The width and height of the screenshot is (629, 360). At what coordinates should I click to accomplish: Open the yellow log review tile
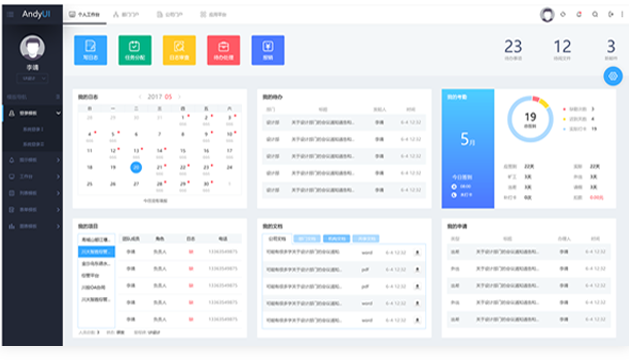pyautogui.click(x=179, y=50)
